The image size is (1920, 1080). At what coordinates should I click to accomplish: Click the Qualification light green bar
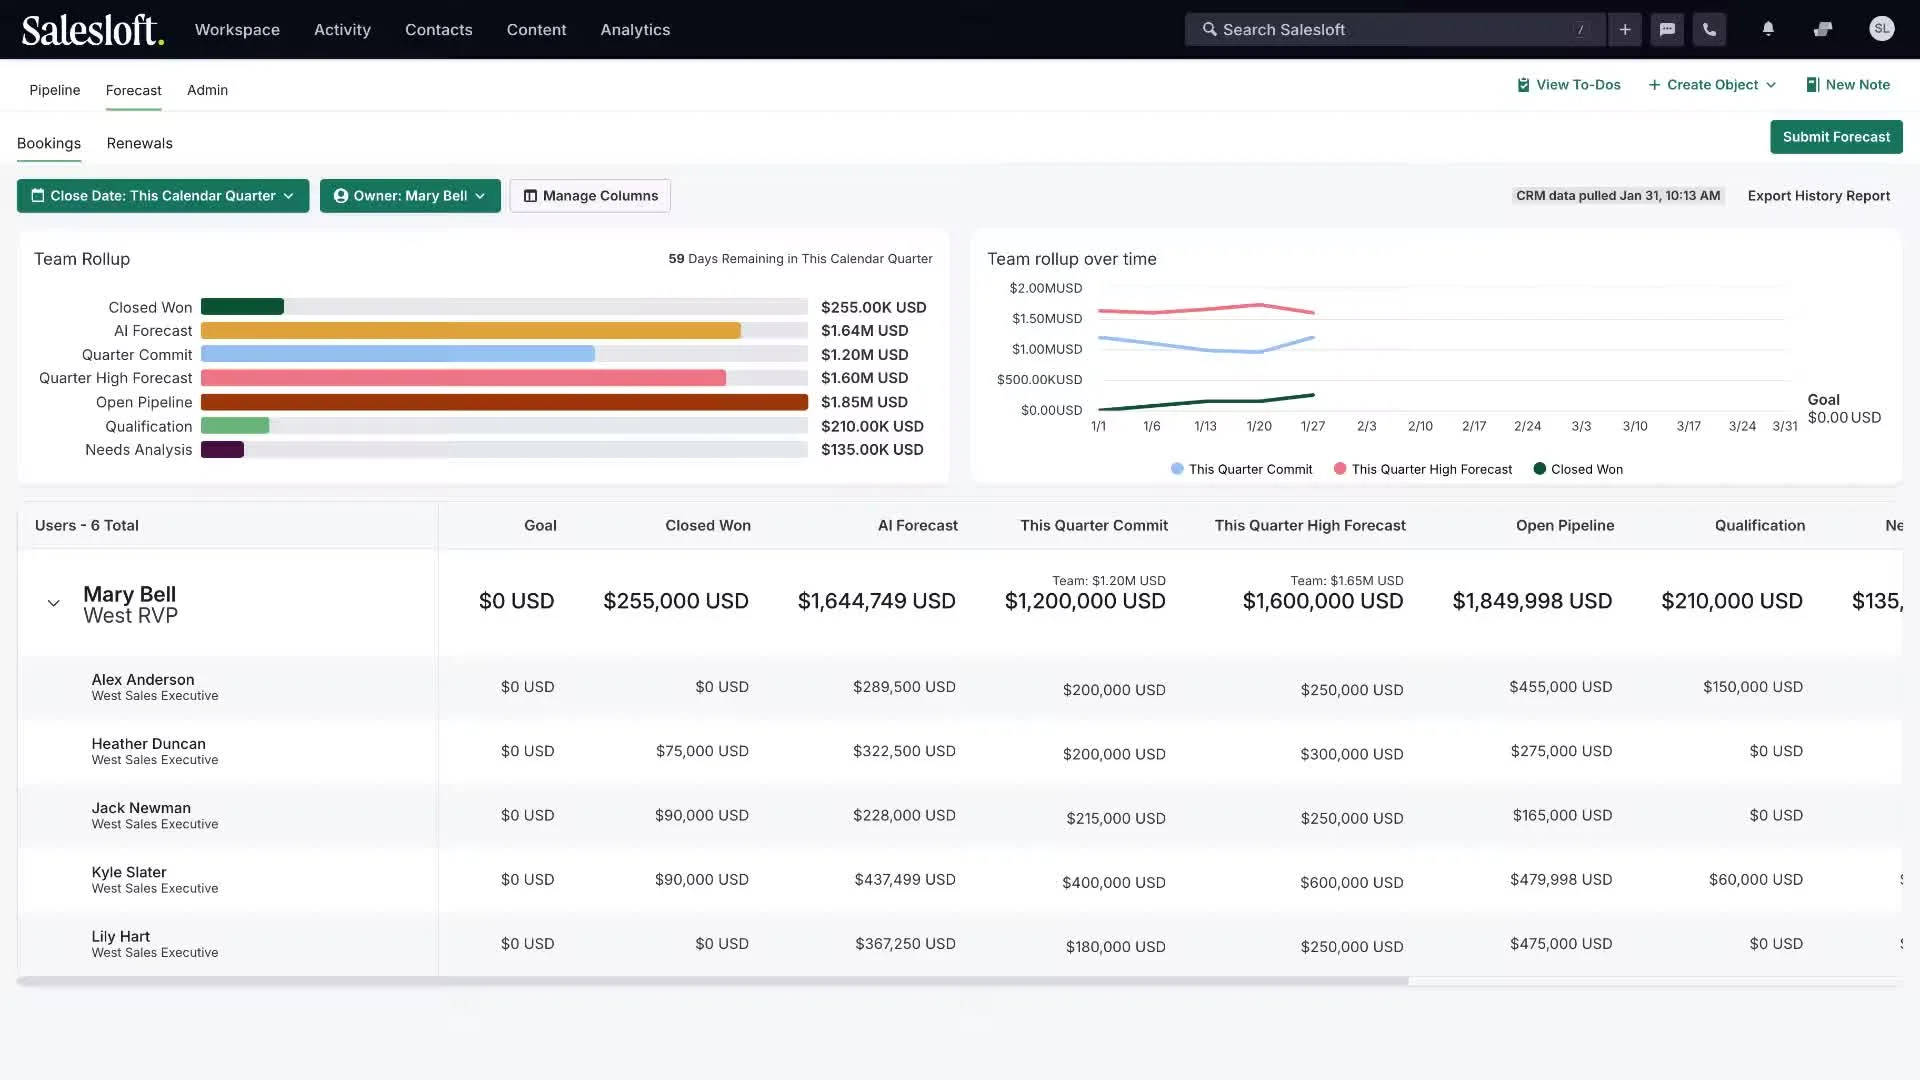(235, 426)
